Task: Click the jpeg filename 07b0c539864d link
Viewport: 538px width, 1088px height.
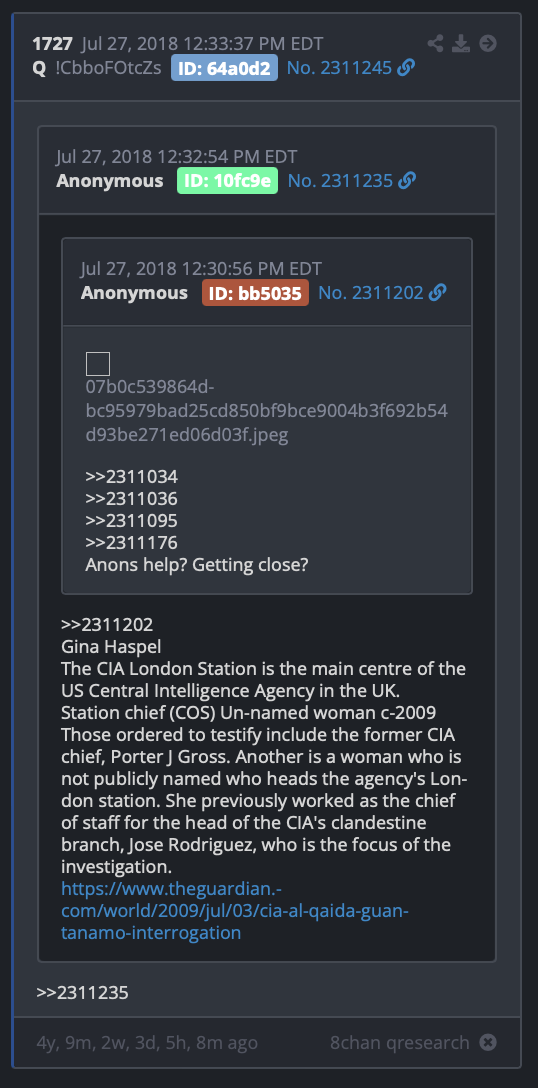Action: pyautogui.click(x=267, y=411)
